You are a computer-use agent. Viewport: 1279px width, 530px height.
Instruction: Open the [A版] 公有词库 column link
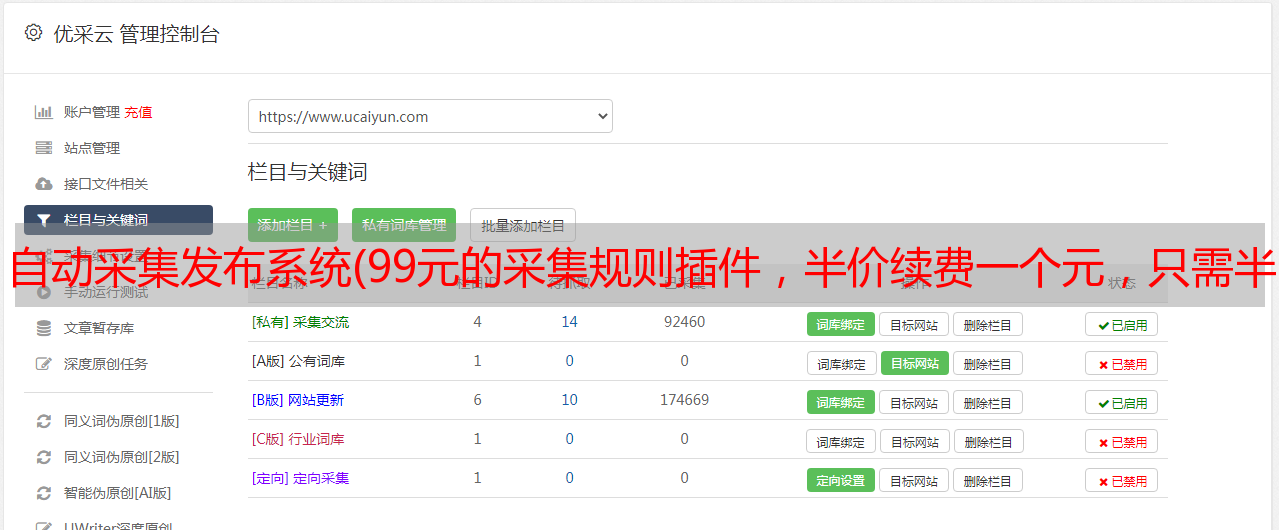[x=298, y=361]
